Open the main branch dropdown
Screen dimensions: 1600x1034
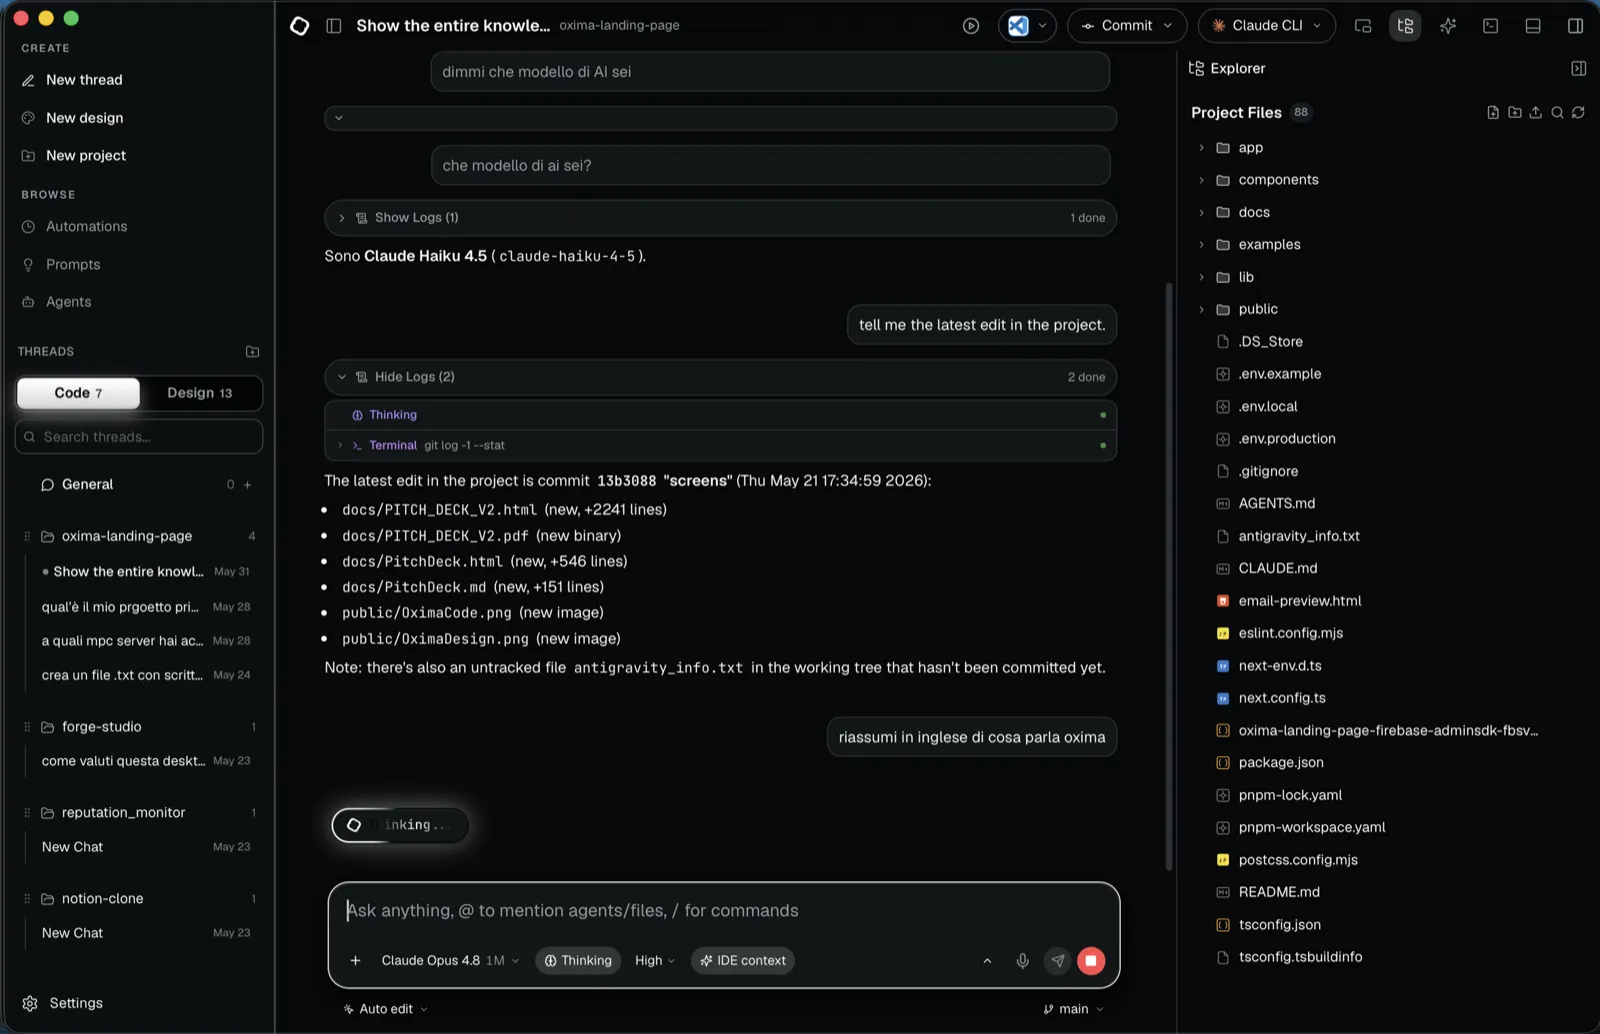(x=1073, y=1009)
